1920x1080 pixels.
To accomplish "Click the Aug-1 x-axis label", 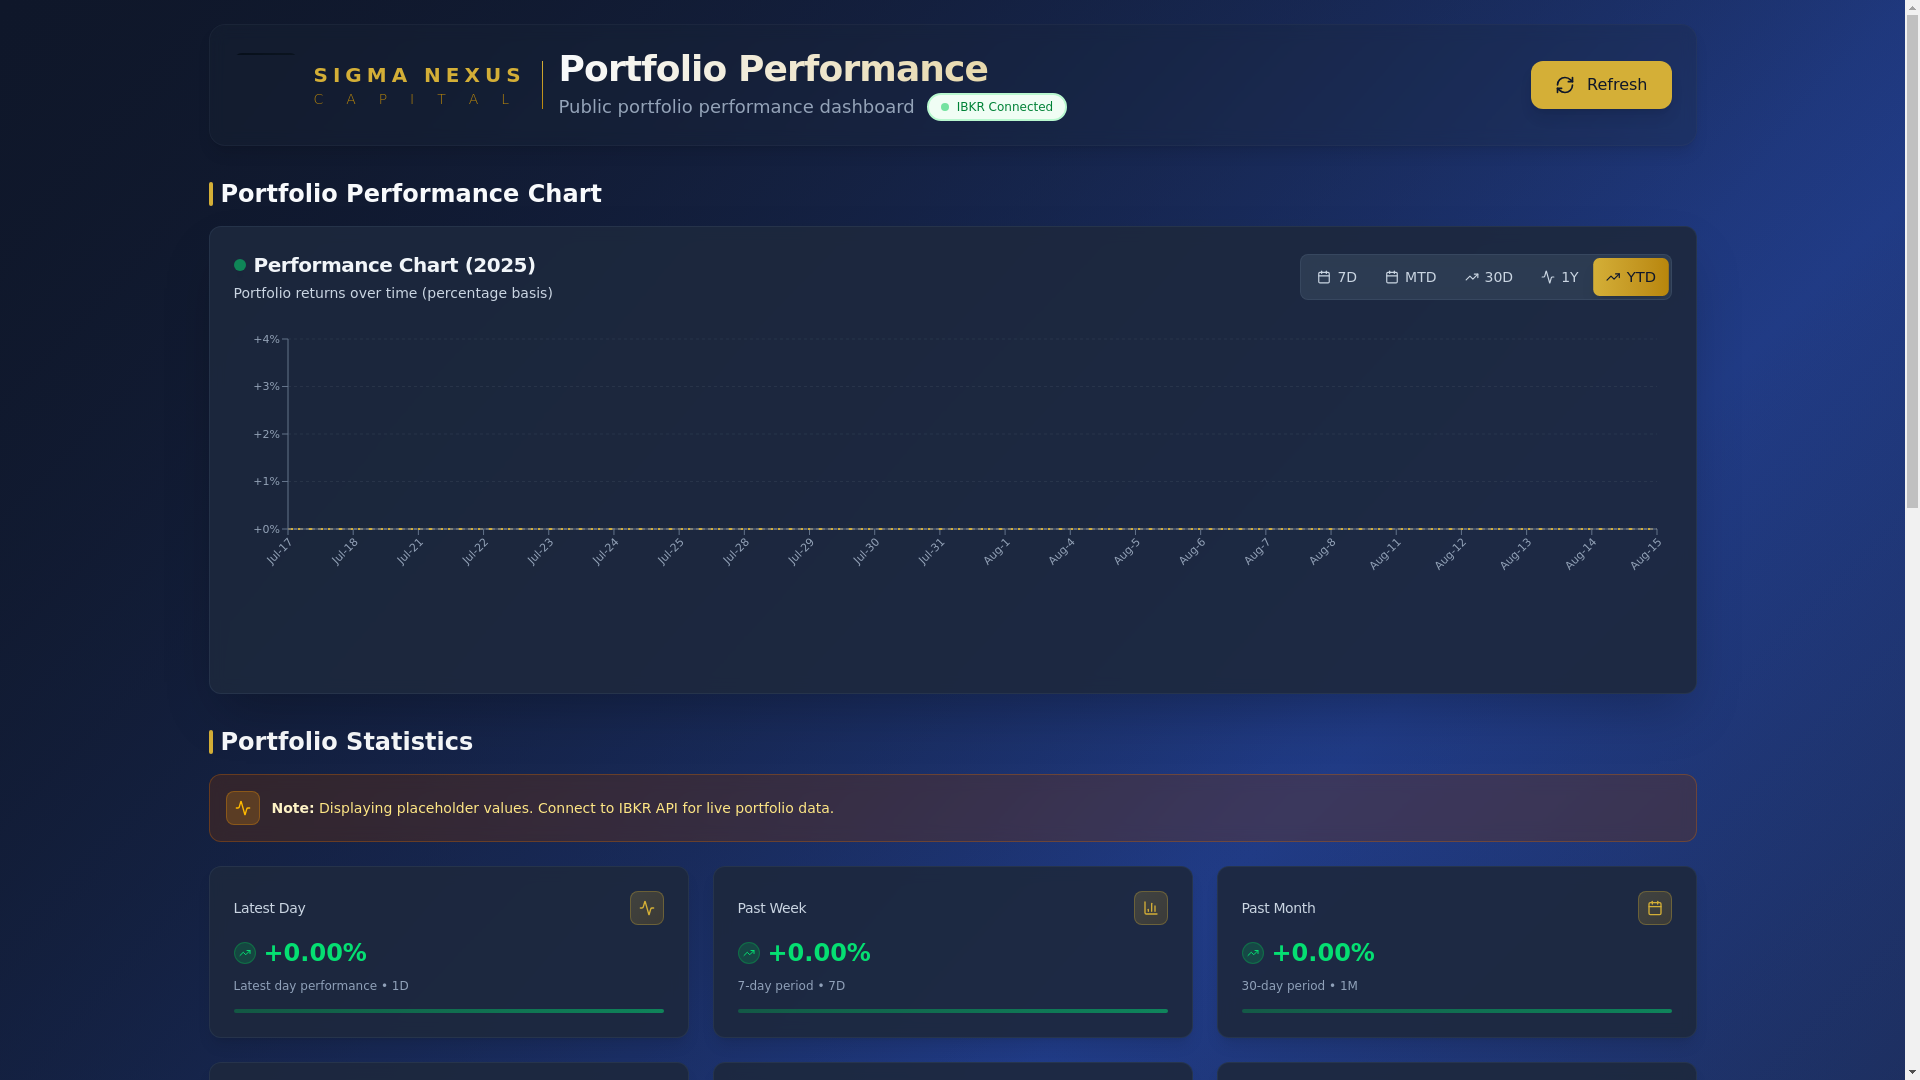I will point(996,552).
